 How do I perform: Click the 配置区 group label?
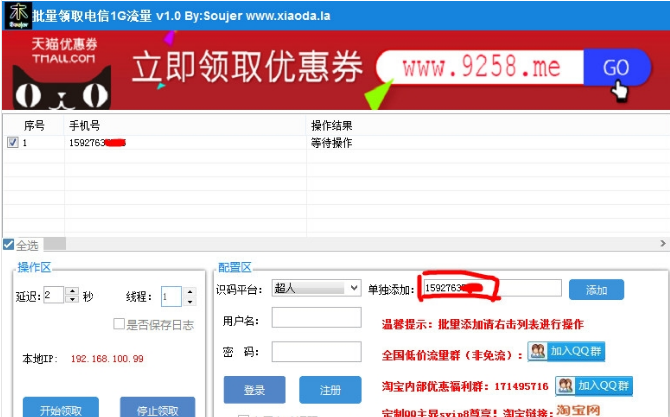(235, 267)
